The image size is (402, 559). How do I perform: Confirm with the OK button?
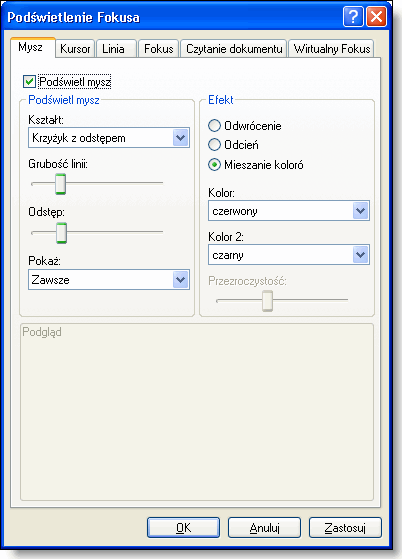coord(183,528)
